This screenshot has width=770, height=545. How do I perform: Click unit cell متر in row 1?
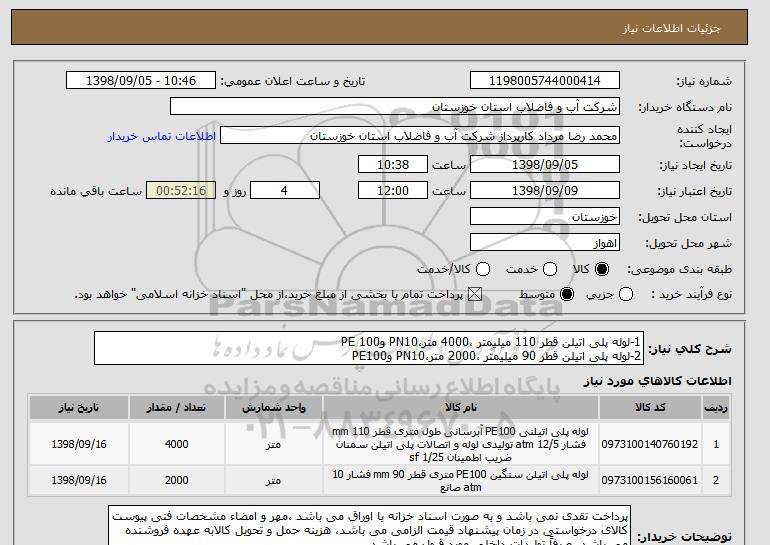pos(274,444)
